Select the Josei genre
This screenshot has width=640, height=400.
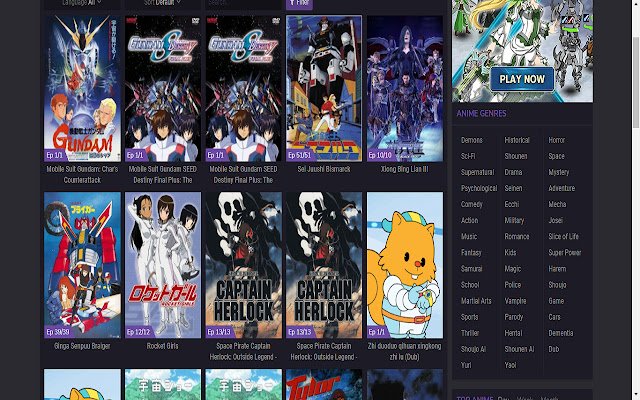[x=555, y=220]
